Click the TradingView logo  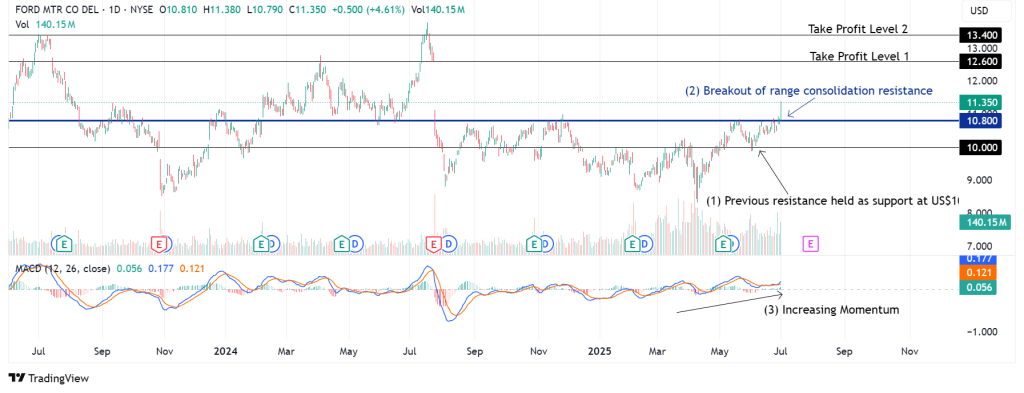(49, 378)
